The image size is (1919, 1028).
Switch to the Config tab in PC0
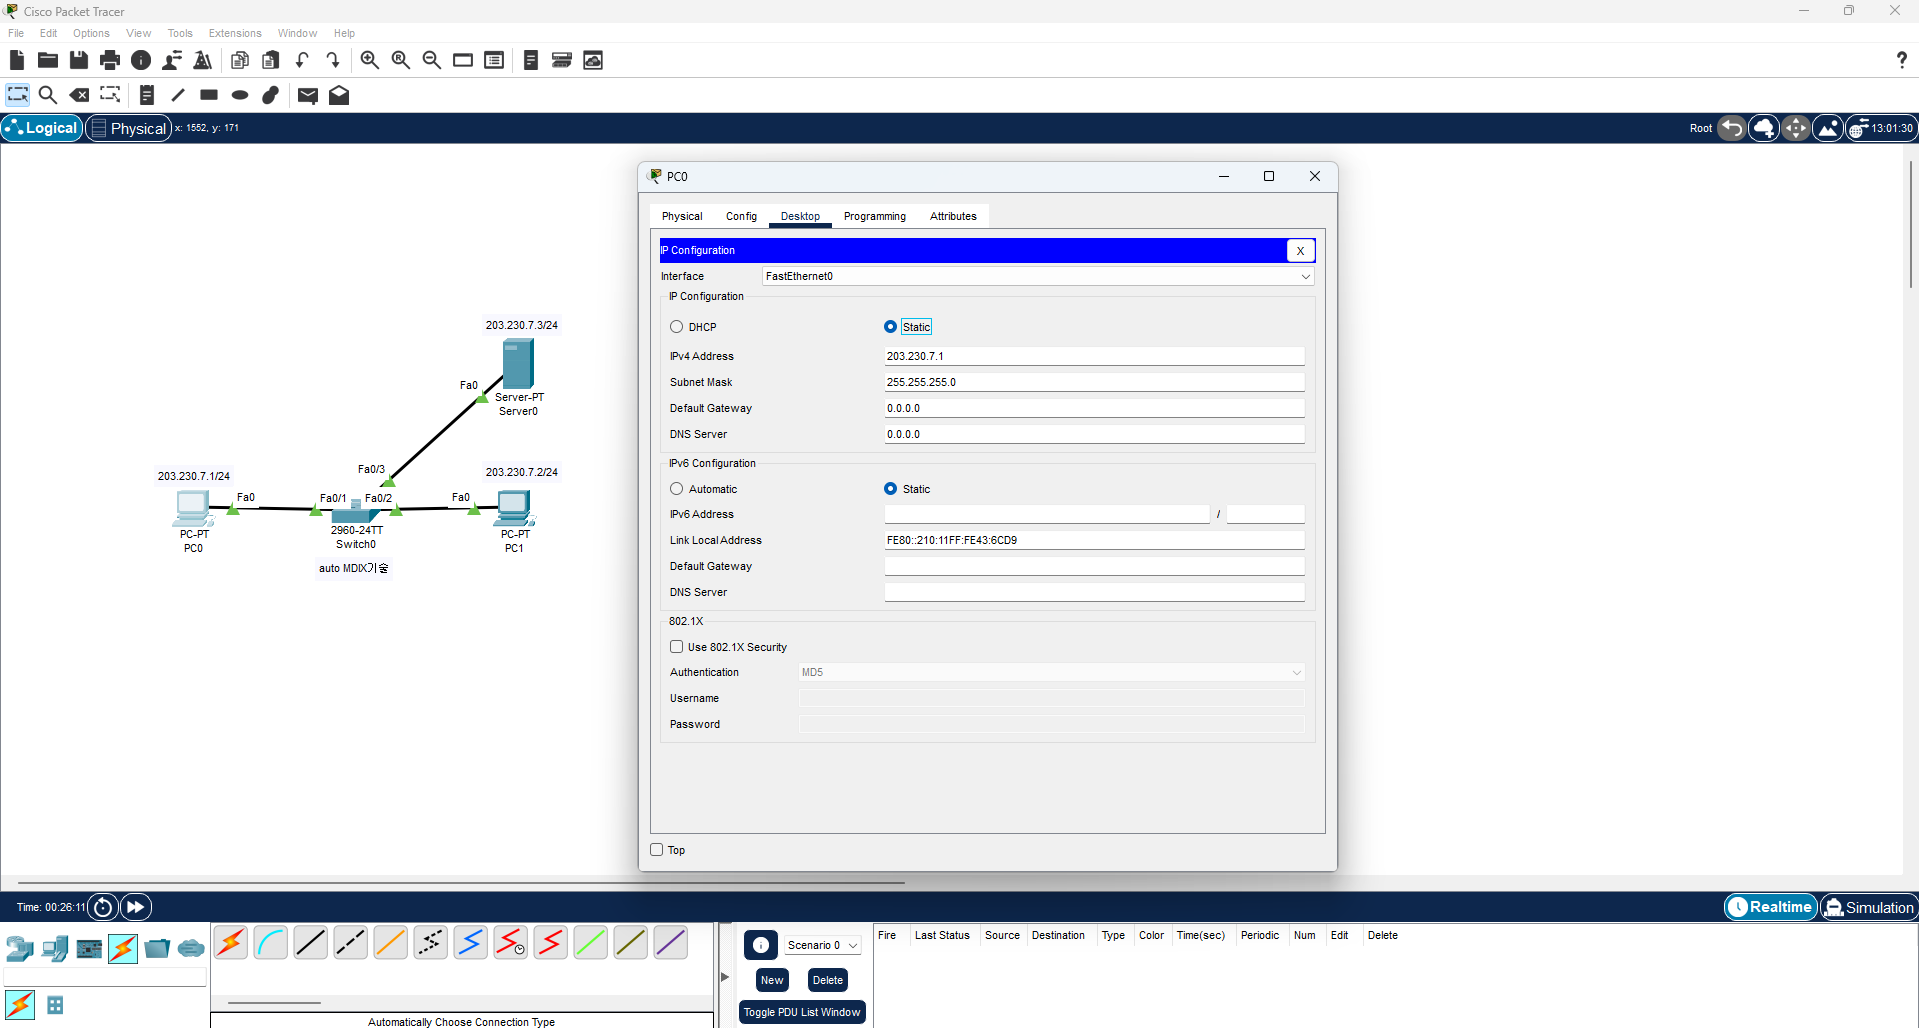pos(741,216)
